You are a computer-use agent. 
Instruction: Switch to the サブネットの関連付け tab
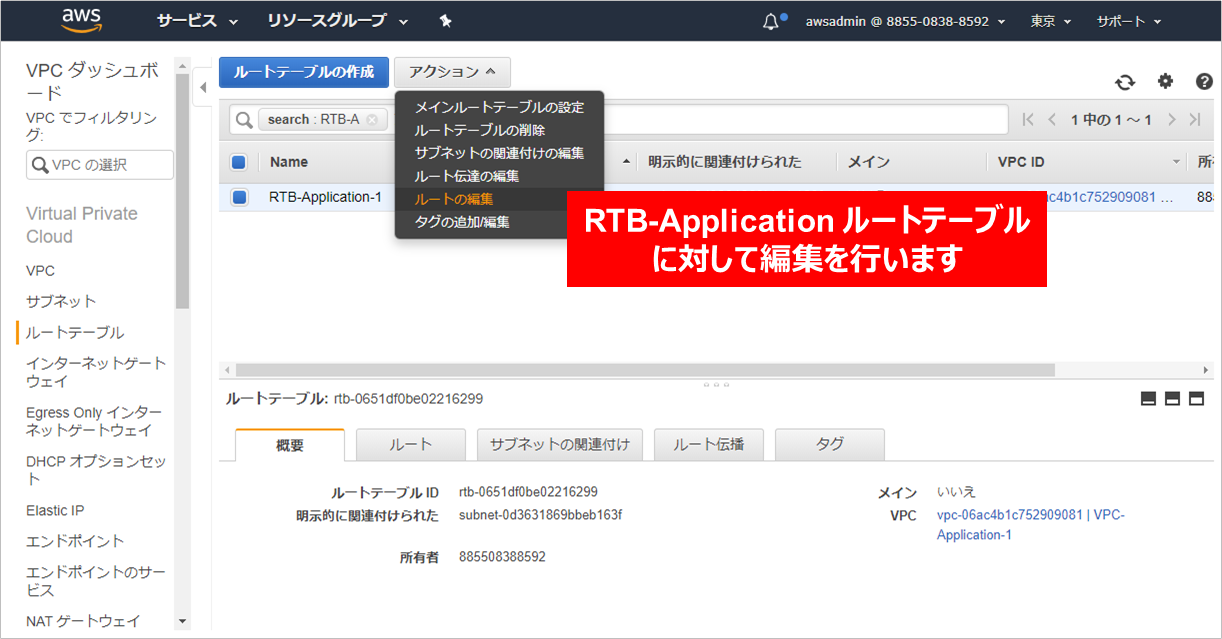pyautogui.click(x=560, y=444)
